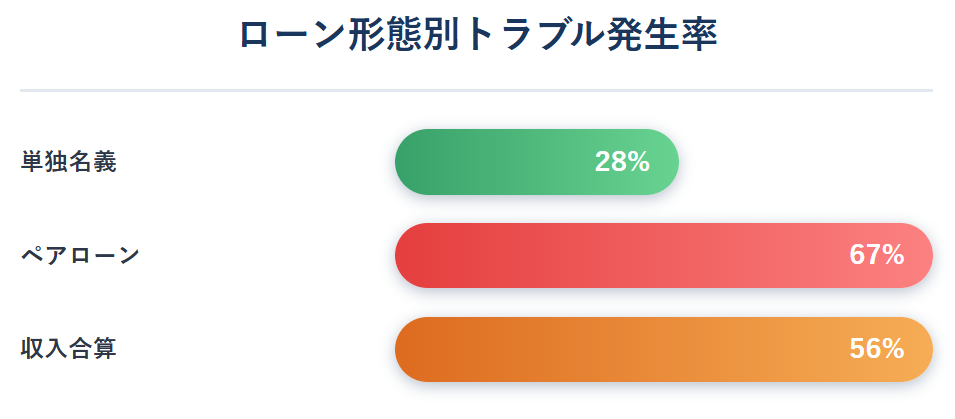Select the 単独名義 row label
The height and width of the screenshot is (419, 955).
68,162
